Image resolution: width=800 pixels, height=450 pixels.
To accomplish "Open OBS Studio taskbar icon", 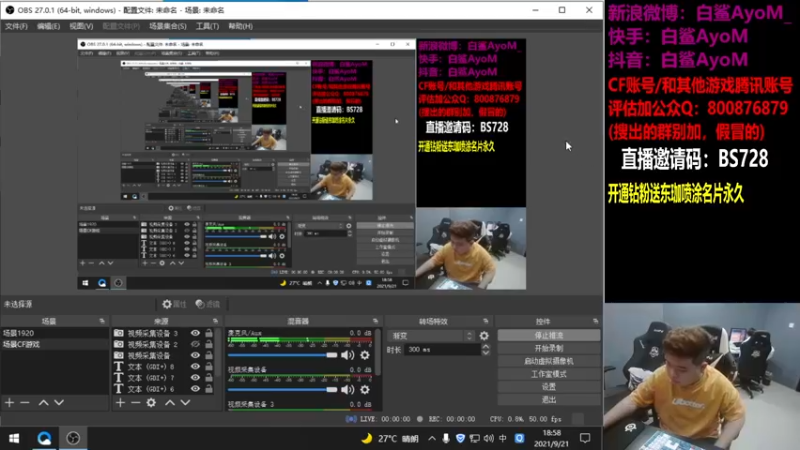I will [x=73, y=438].
